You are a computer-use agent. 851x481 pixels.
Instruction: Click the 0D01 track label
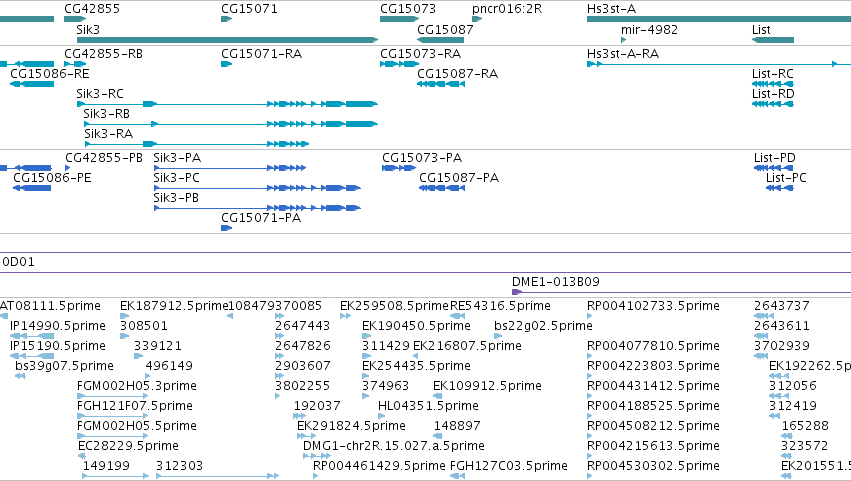18,262
